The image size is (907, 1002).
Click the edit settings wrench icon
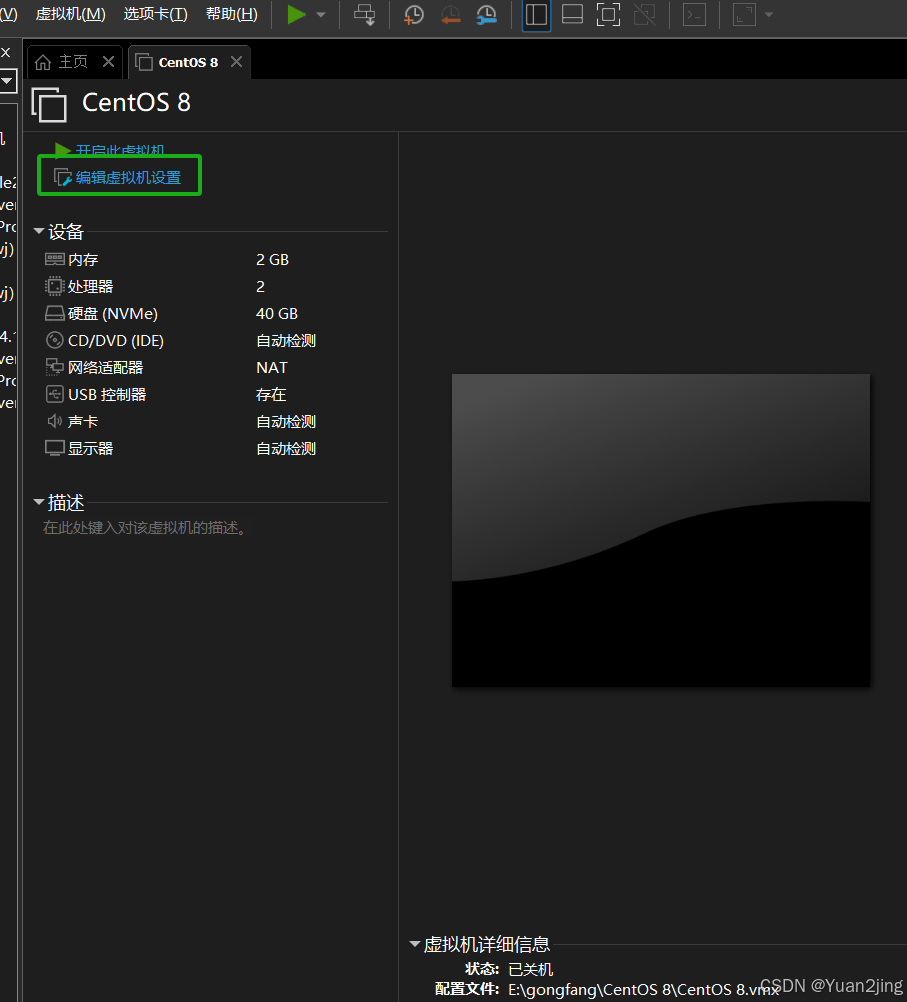coord(62,177)
